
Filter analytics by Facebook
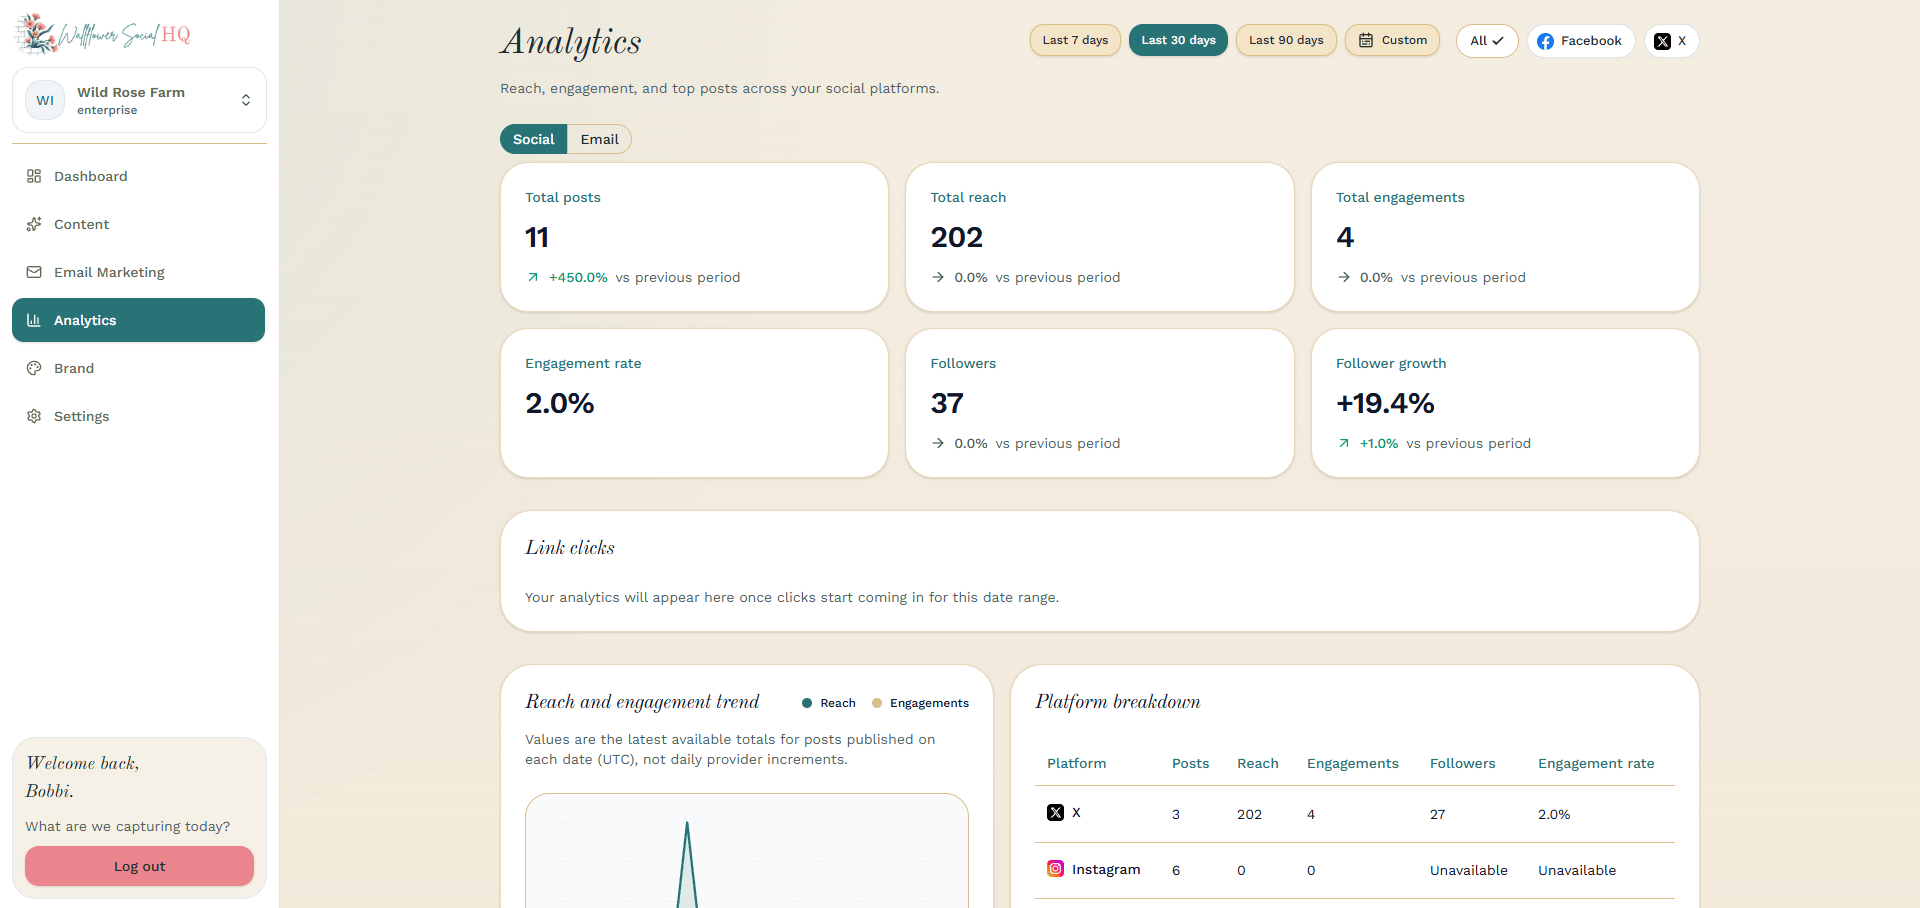[1581, 41]
